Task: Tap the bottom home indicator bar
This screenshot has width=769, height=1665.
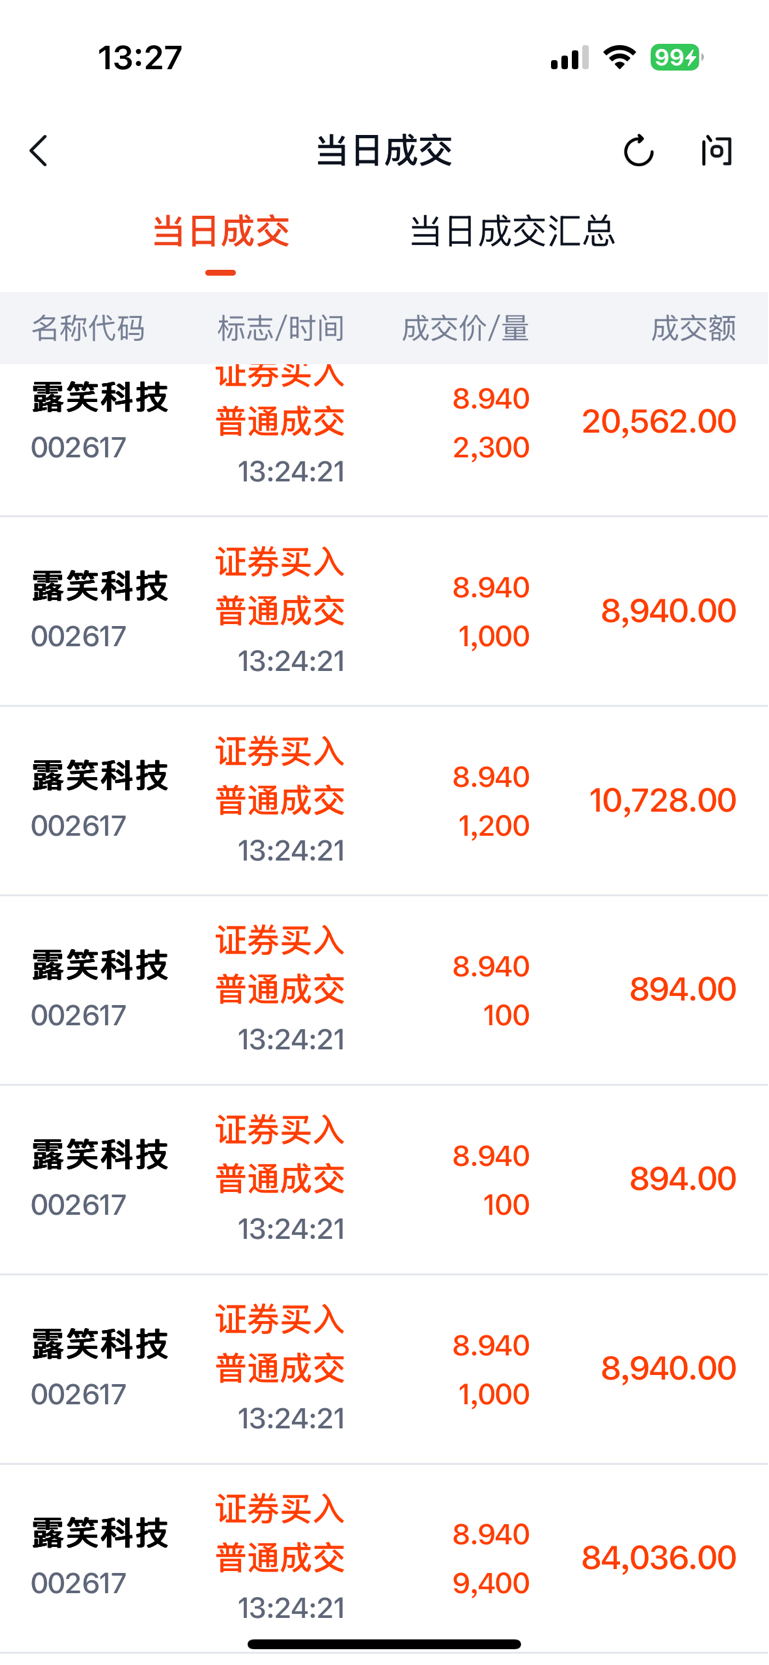Action: click(x=384, y=1644)
